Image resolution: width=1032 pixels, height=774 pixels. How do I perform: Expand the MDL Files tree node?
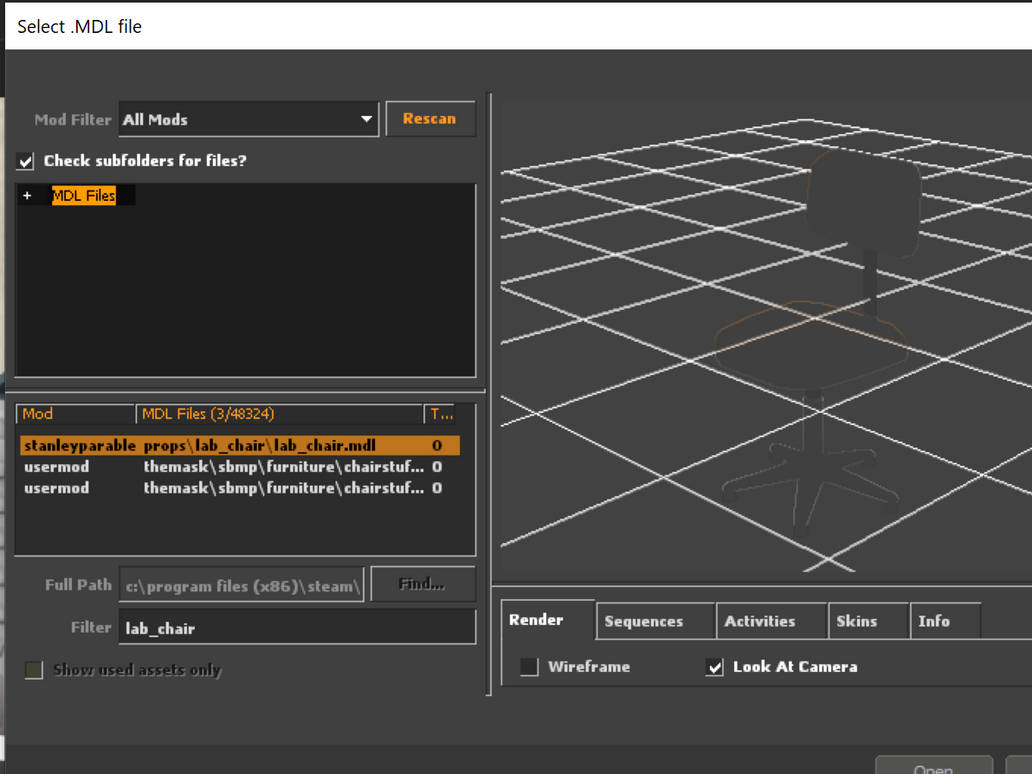(x=27, y=196)
